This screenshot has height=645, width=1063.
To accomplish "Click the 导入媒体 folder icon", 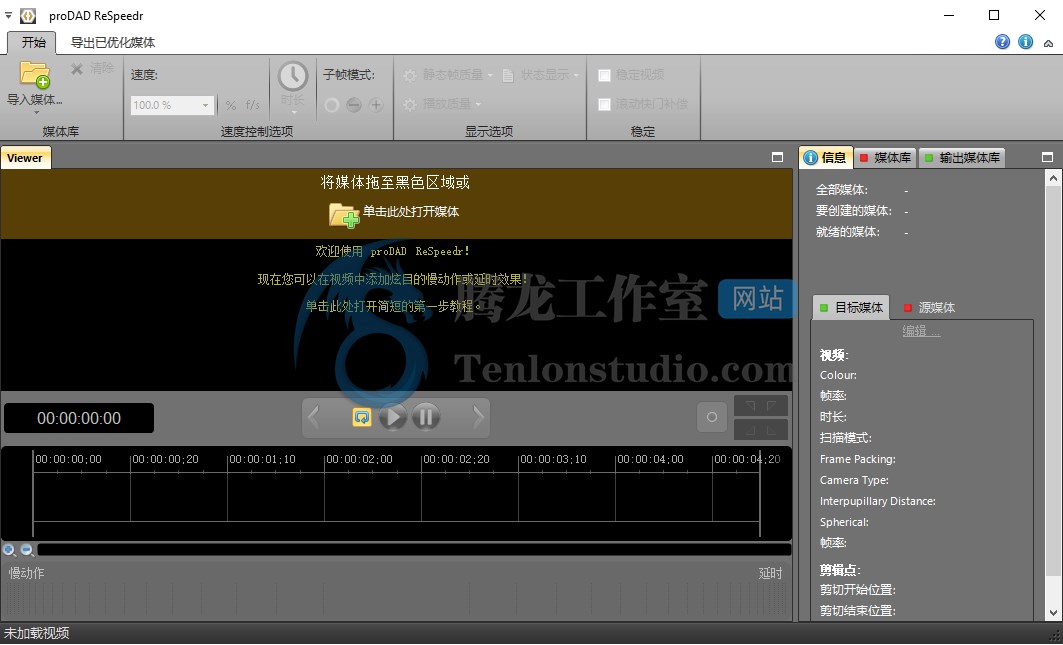I will tap(35, 75).
